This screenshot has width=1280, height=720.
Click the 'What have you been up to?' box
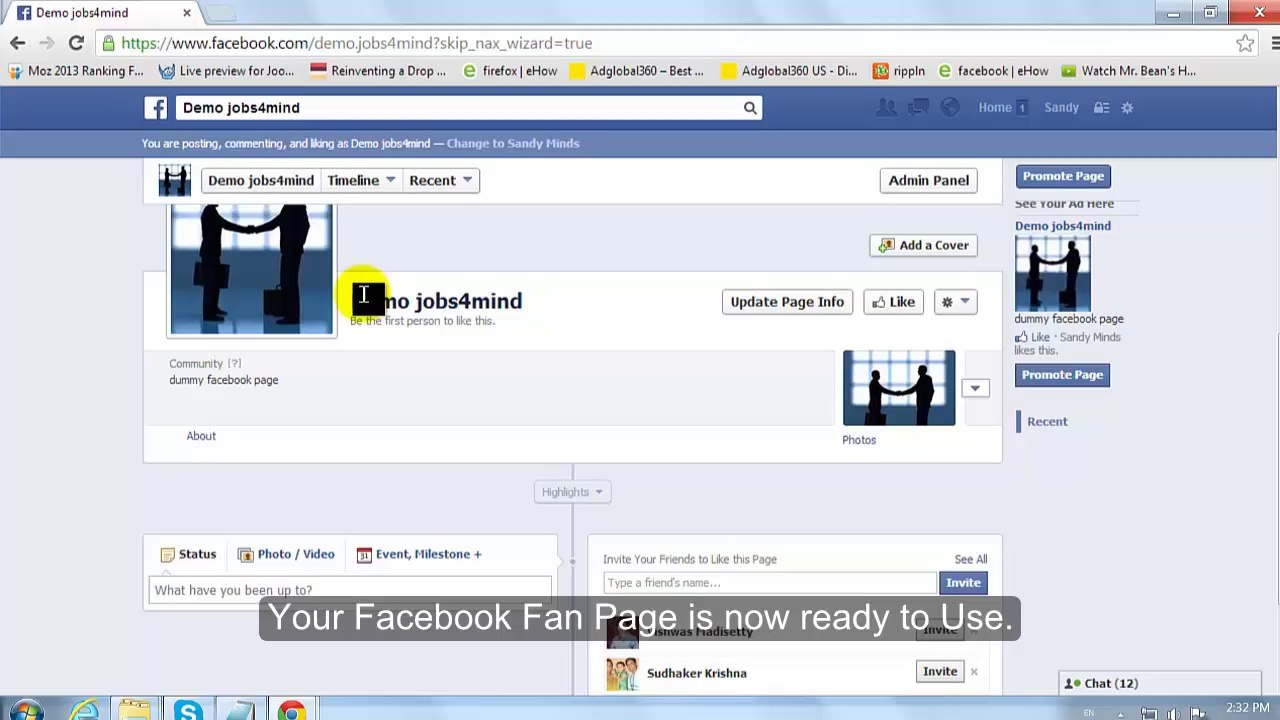pyautogui.click(x=350, y=590)
